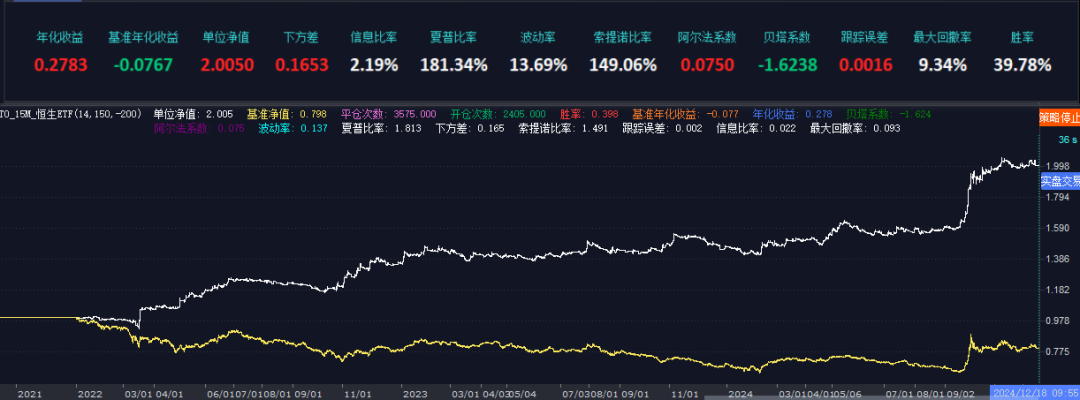
Task: Click the legend entry 基准年化收益: -0.077
Action: 685,114
